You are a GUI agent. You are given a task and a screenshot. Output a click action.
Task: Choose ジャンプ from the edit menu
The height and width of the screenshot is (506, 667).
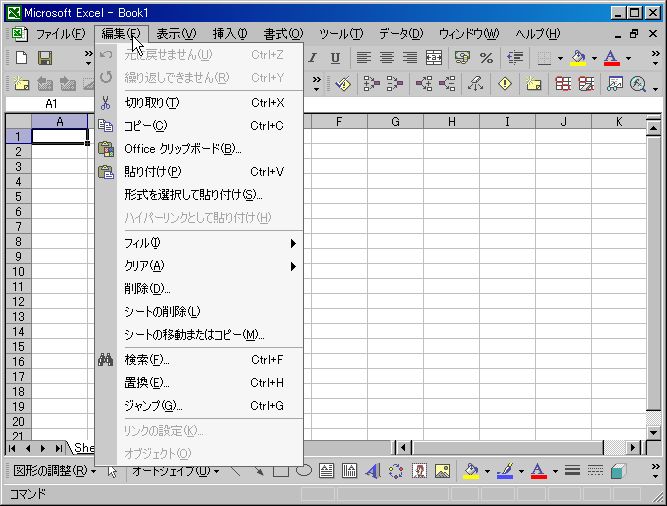pos(199,406)
